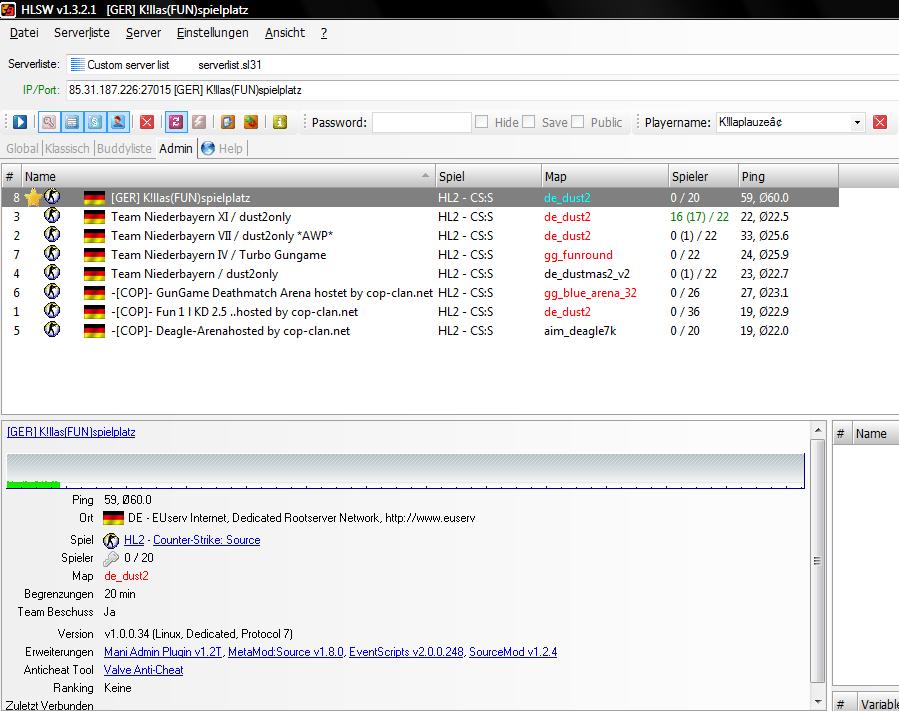
Task: Open the Playername dropdown list
Action: coord(857,122)
